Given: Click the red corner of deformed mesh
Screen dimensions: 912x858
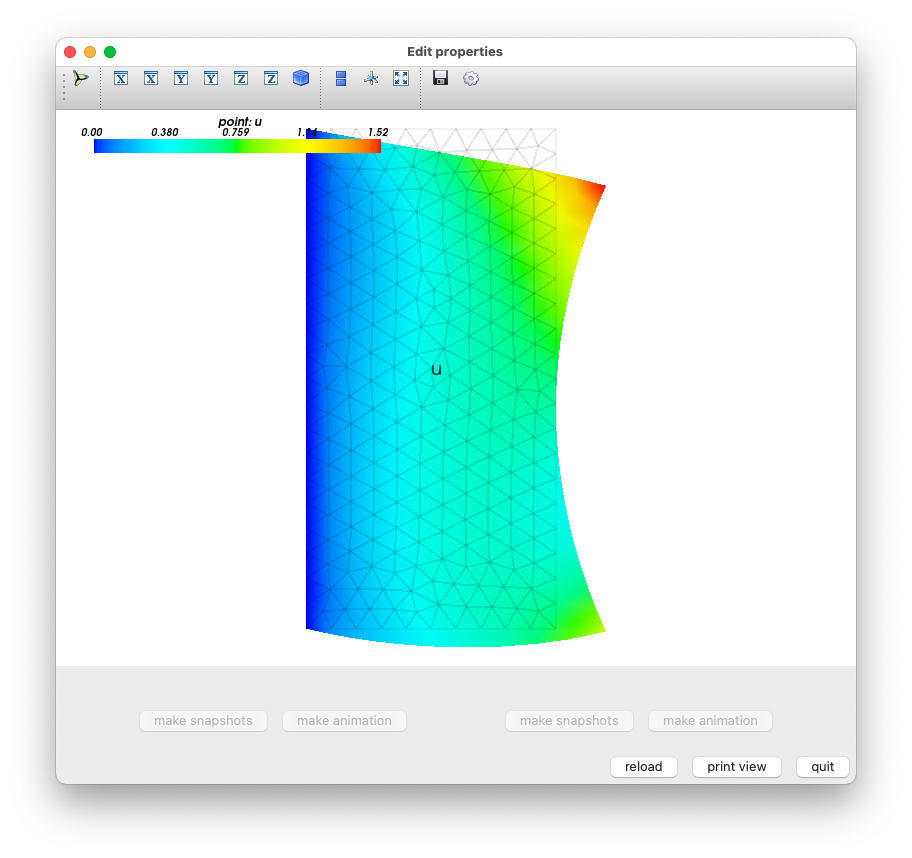Looking at the screenshot, I should tap(597, 190).
